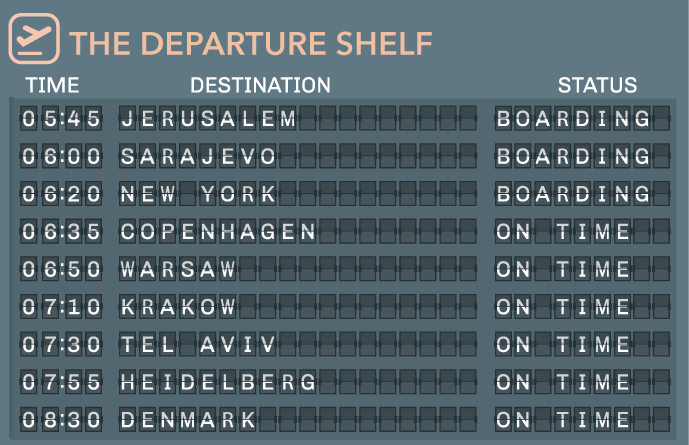The height and width of the screenshot is (445, 689).
Task: Click the 08:30 departure time
Action: click(x=61, y=420)
